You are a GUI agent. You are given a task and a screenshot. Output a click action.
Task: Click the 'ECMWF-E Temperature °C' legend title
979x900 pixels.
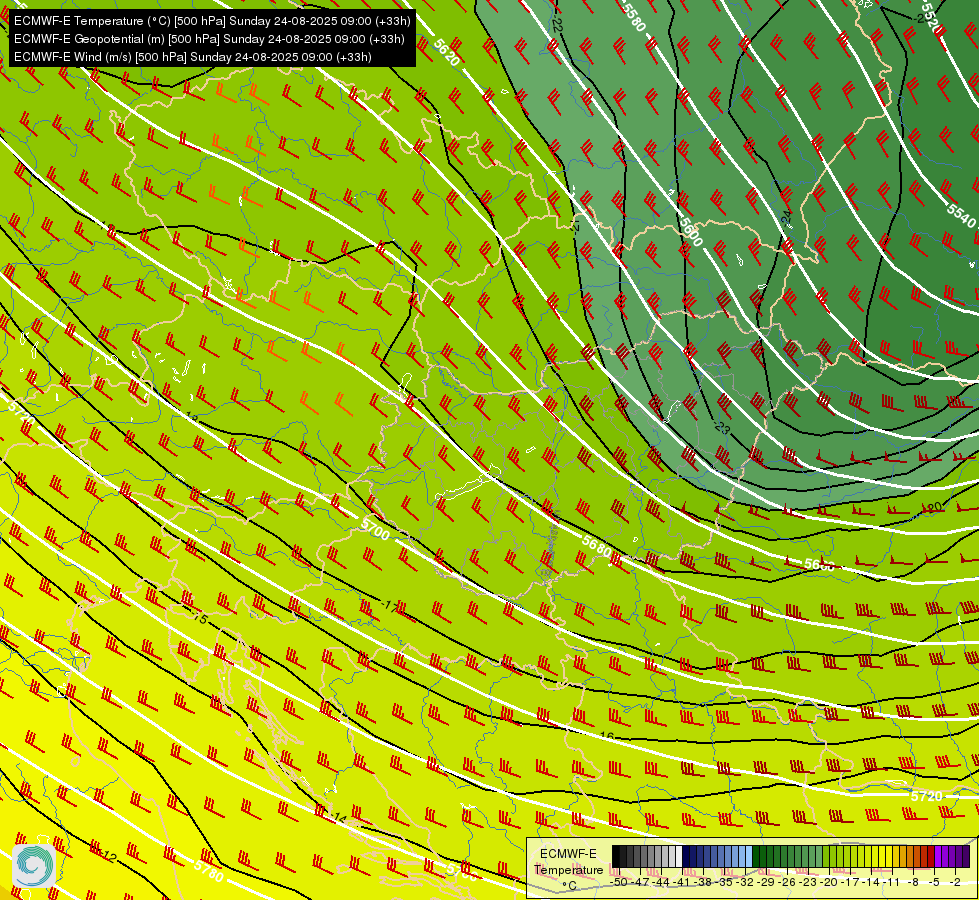tap(569, 869)
